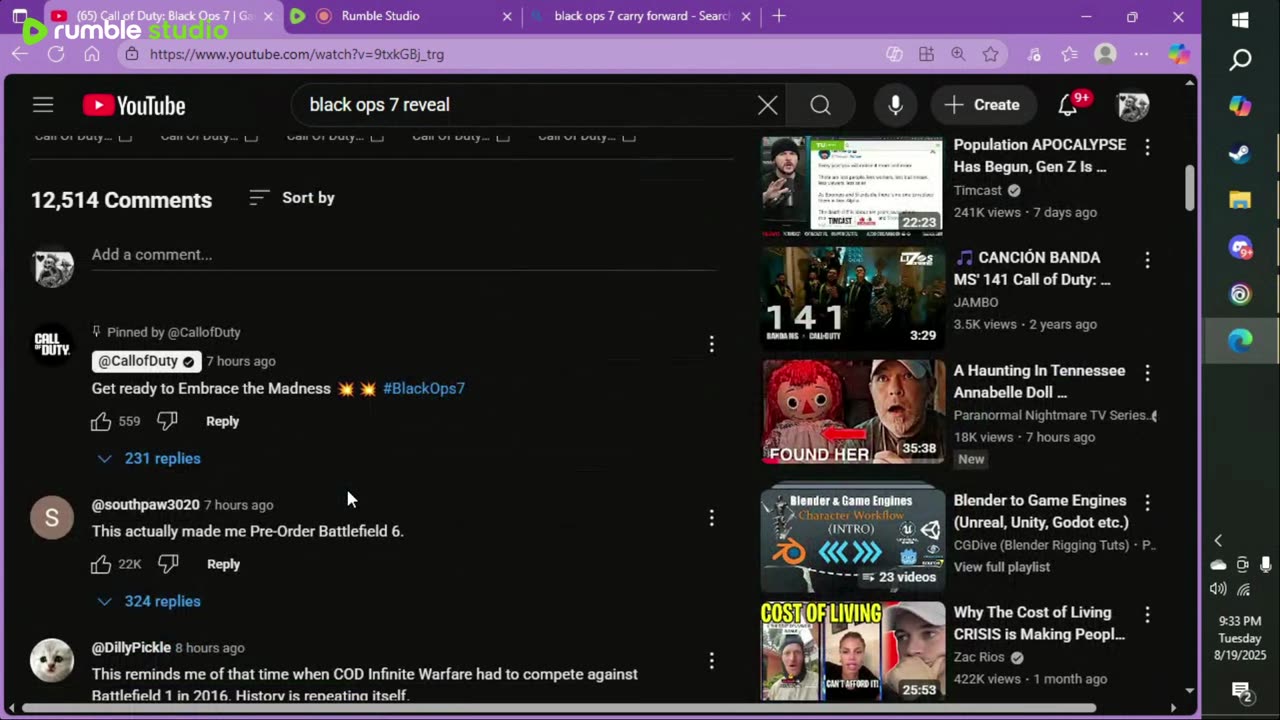Reply to the @southpaw3020 comment

pyautogui.click(x=223, y=564)
